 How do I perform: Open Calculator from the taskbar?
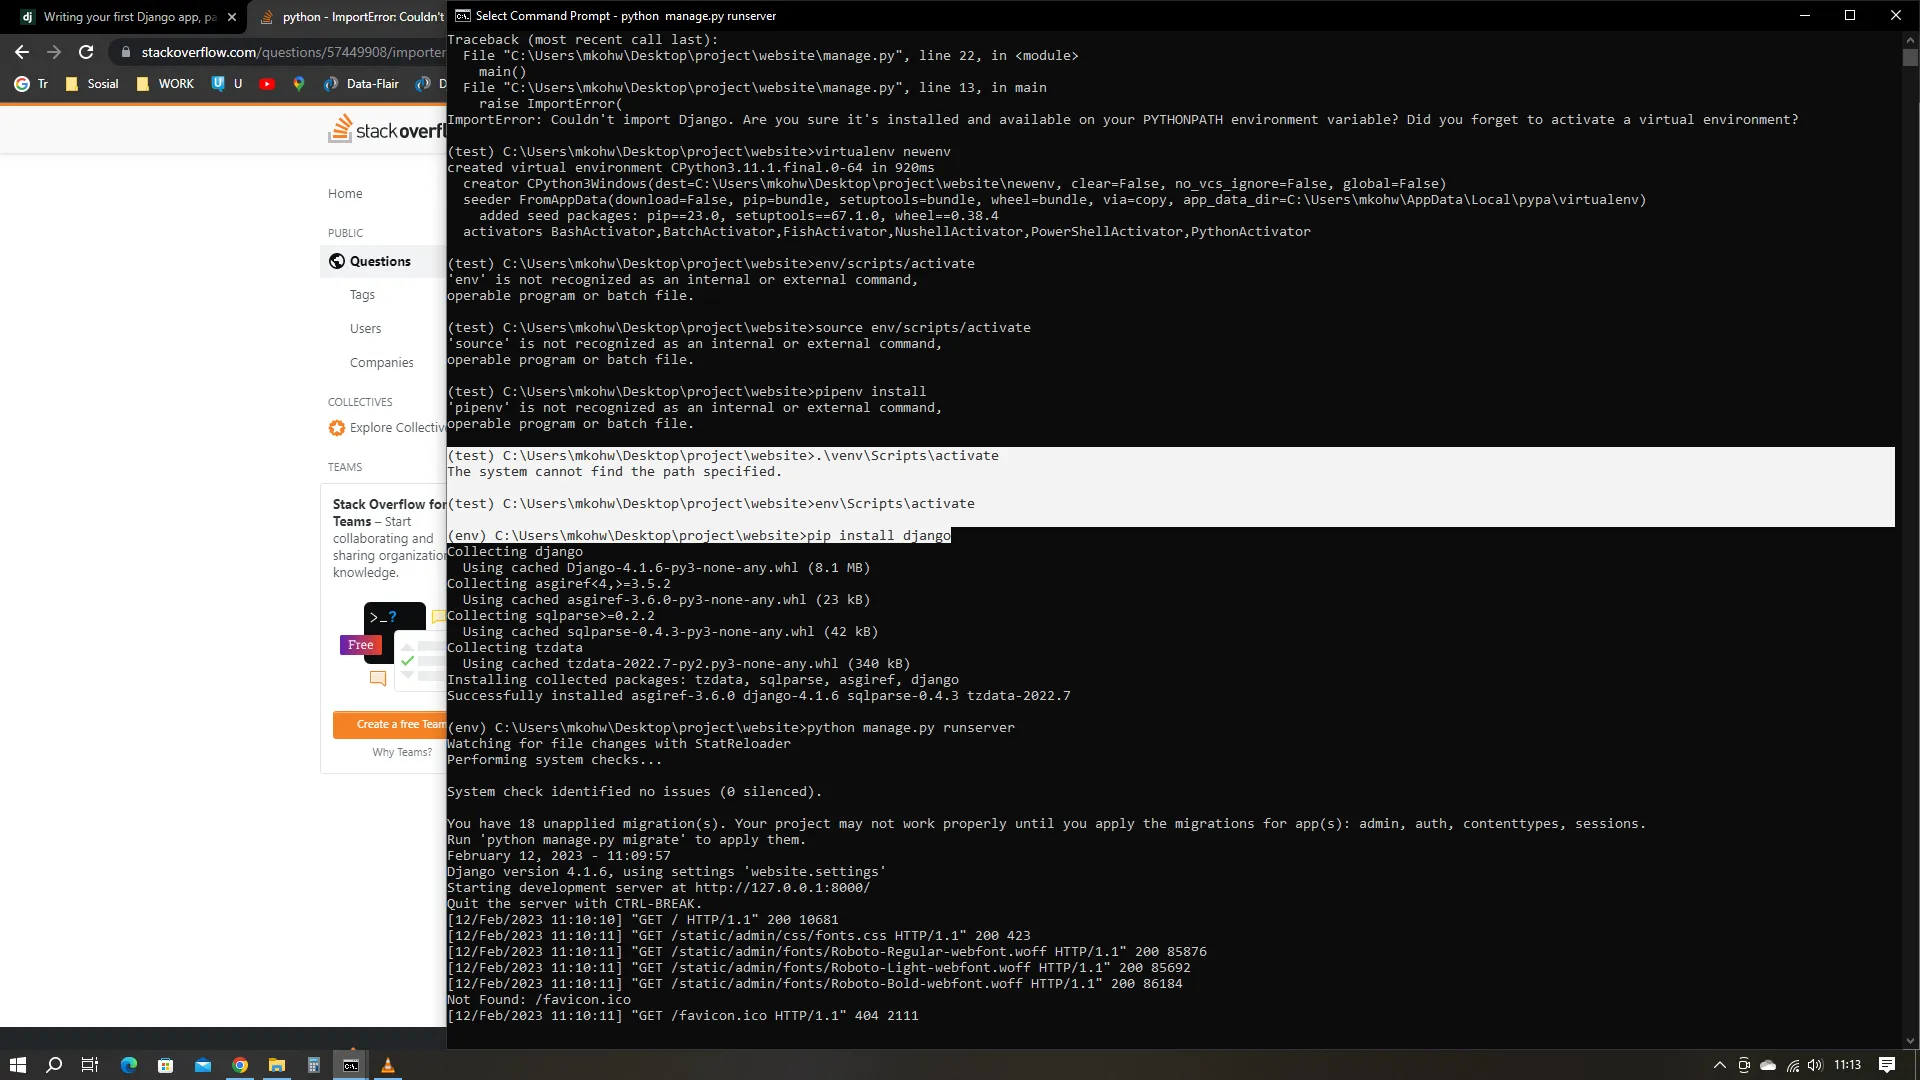click(313, 1065)
